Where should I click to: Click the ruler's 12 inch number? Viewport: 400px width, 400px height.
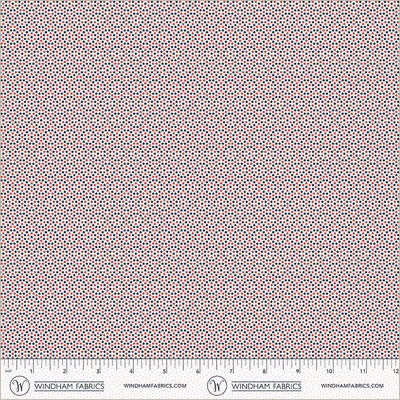click(x=396, y=371)
